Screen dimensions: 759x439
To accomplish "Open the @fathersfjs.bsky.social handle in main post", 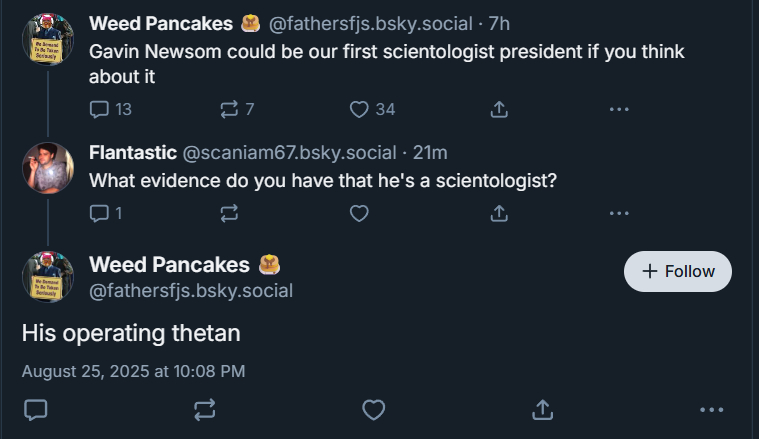I will click(x=191, y=291).
